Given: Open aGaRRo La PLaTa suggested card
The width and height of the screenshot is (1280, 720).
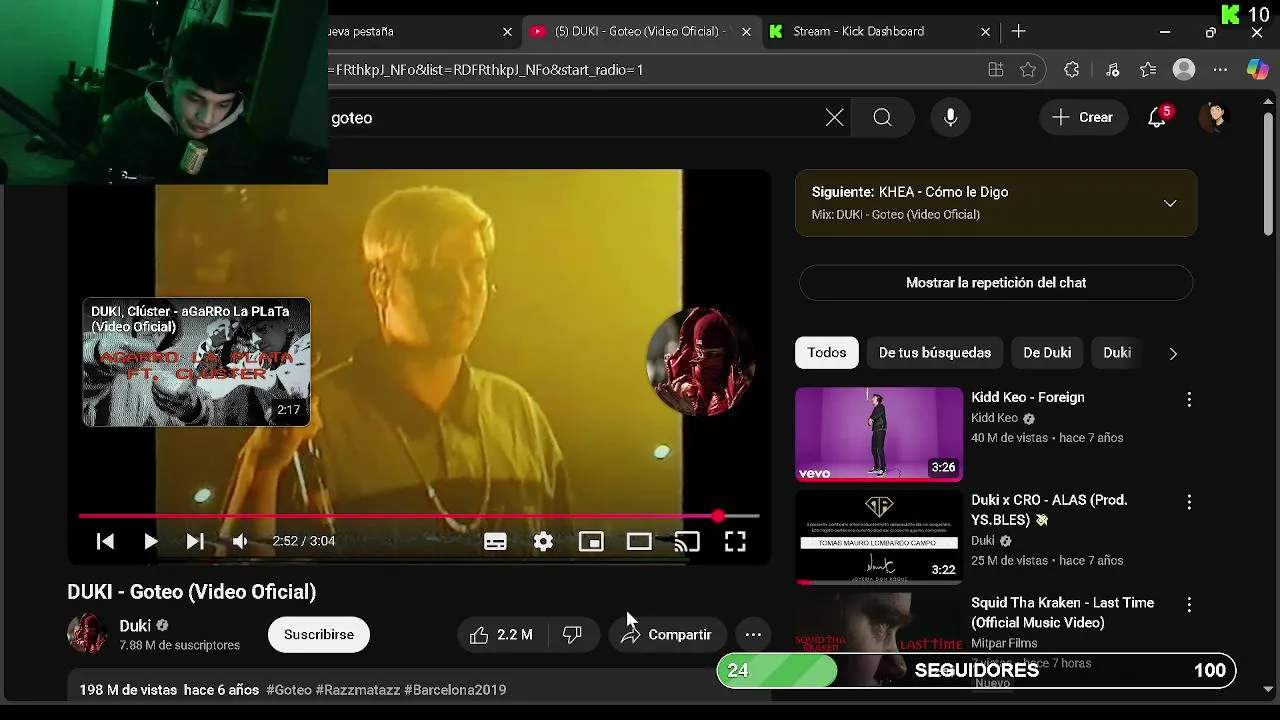Looking at the screenshot, I should [x=196, y=362].
